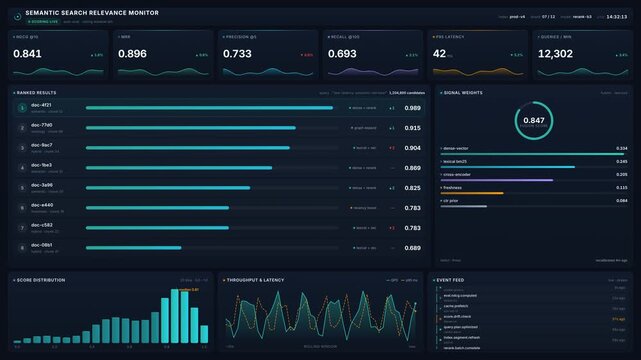
Task: Click rank 1 circle badge for doc-4f21
Action: pos(22,108)
